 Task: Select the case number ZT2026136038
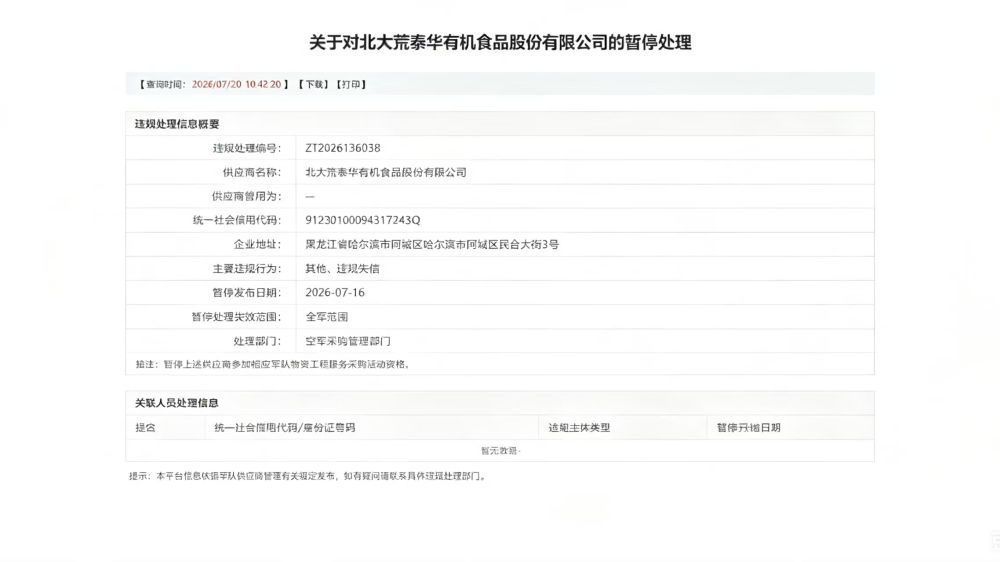(342, 148)
